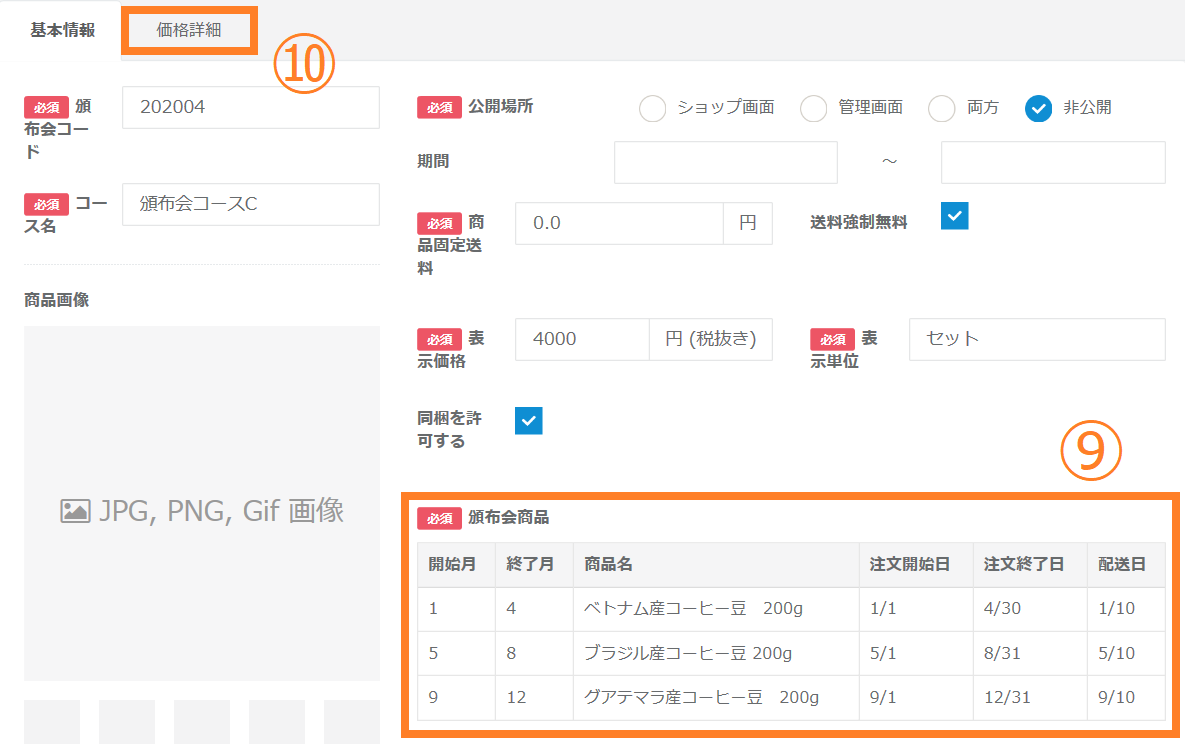
Task: Click the 円 (税抜き) unit label
Action: pyautogui.click(x=710, y=339)
